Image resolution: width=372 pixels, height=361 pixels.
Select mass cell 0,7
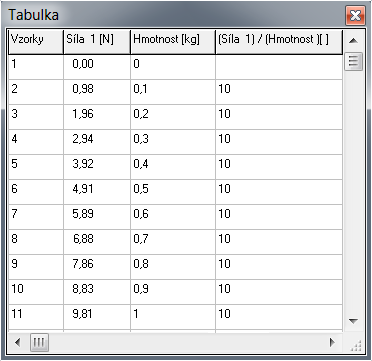(173, 242)
